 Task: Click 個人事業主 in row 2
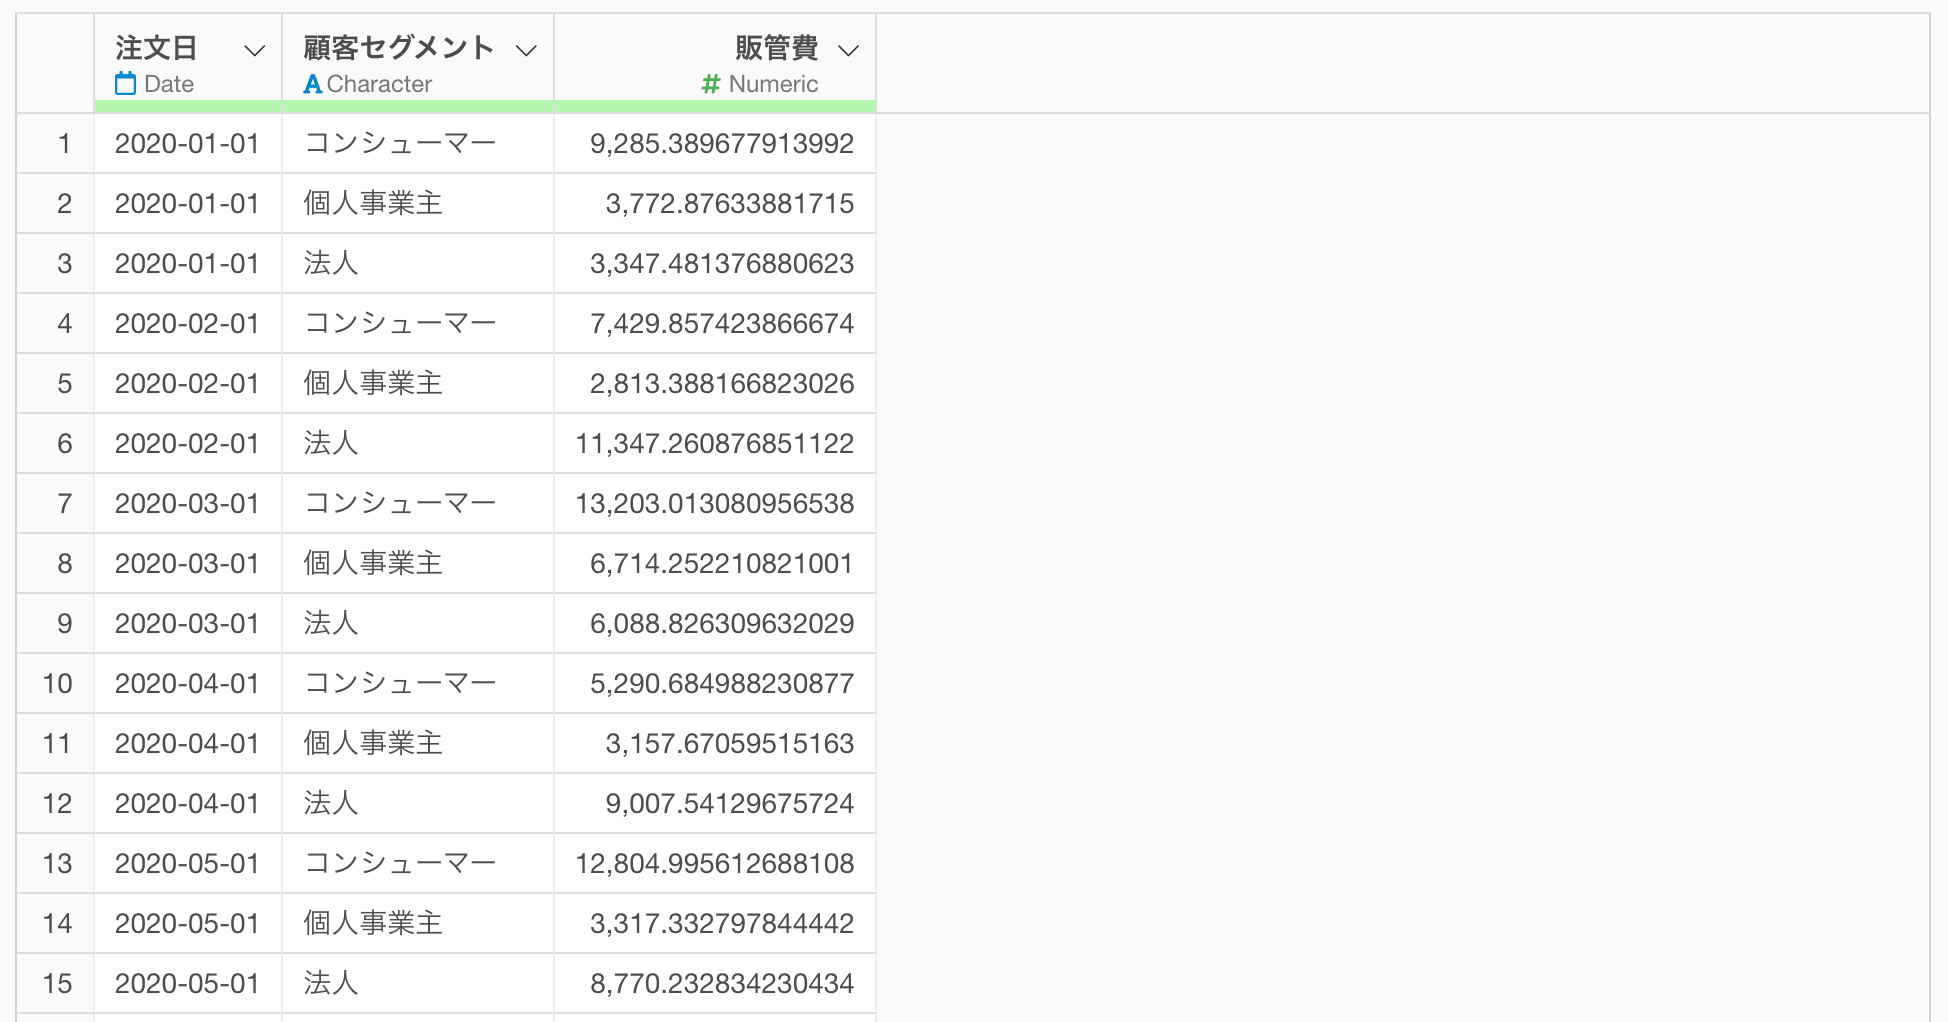tap(373, 204)
